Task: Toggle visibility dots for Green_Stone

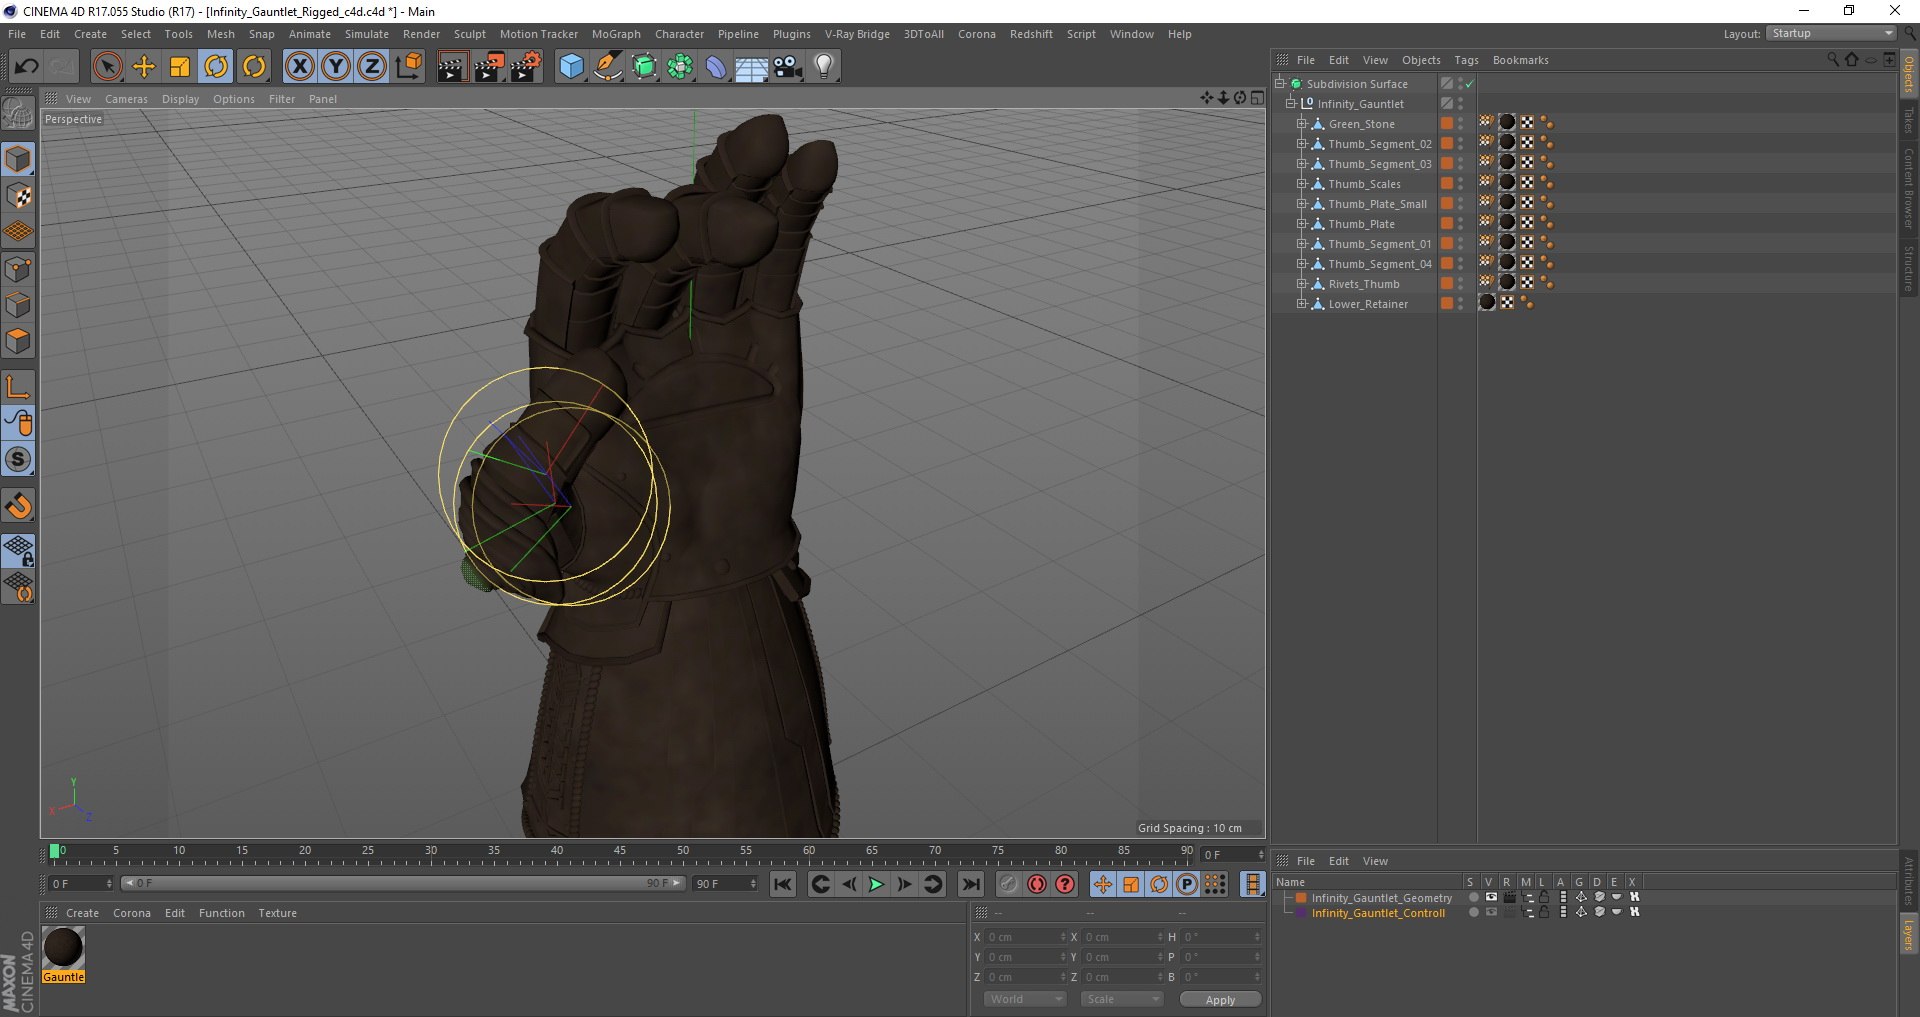Action: pos(1461,123)
